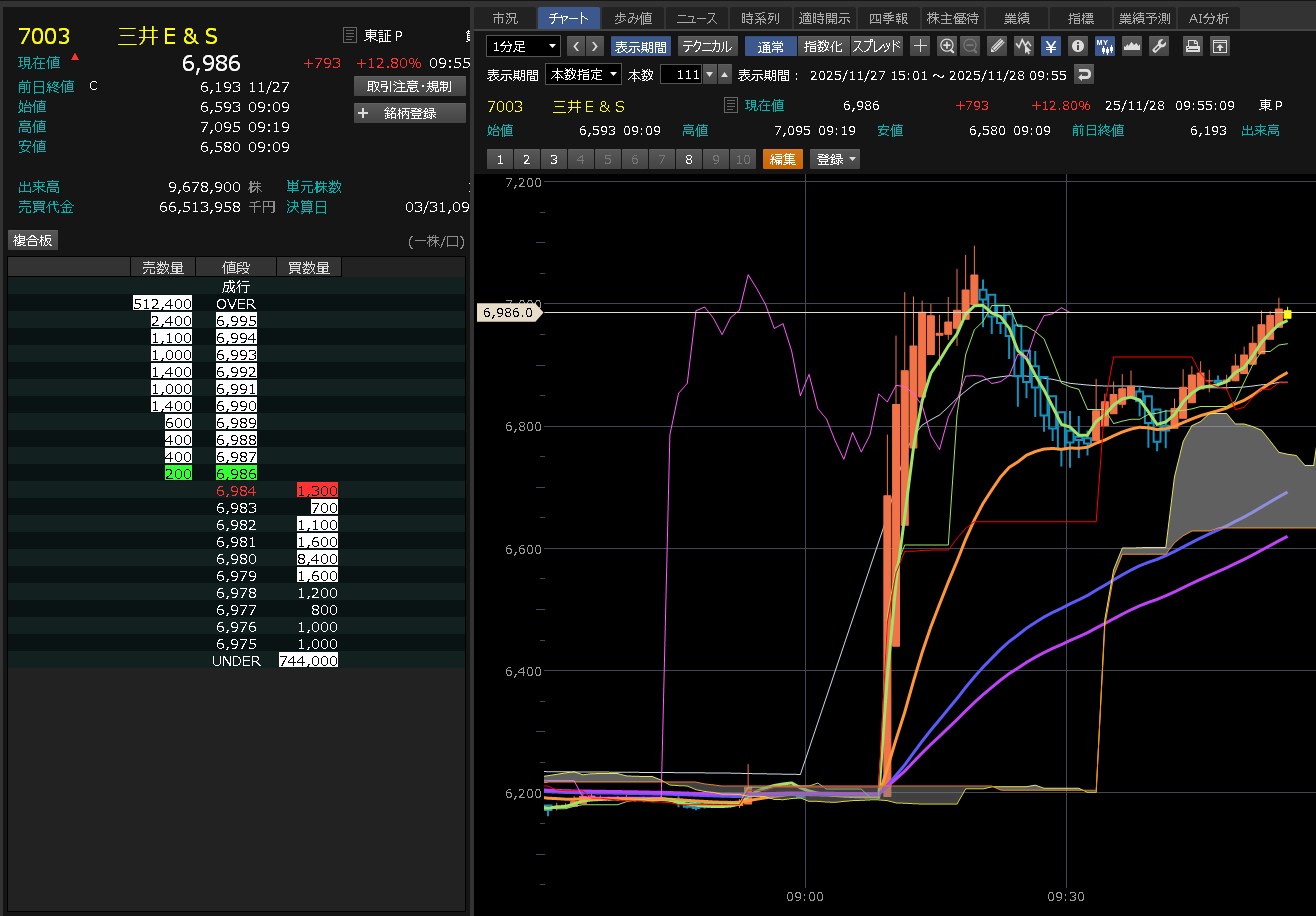Select the pencil drawing tool icon

(x=997, y=46)
